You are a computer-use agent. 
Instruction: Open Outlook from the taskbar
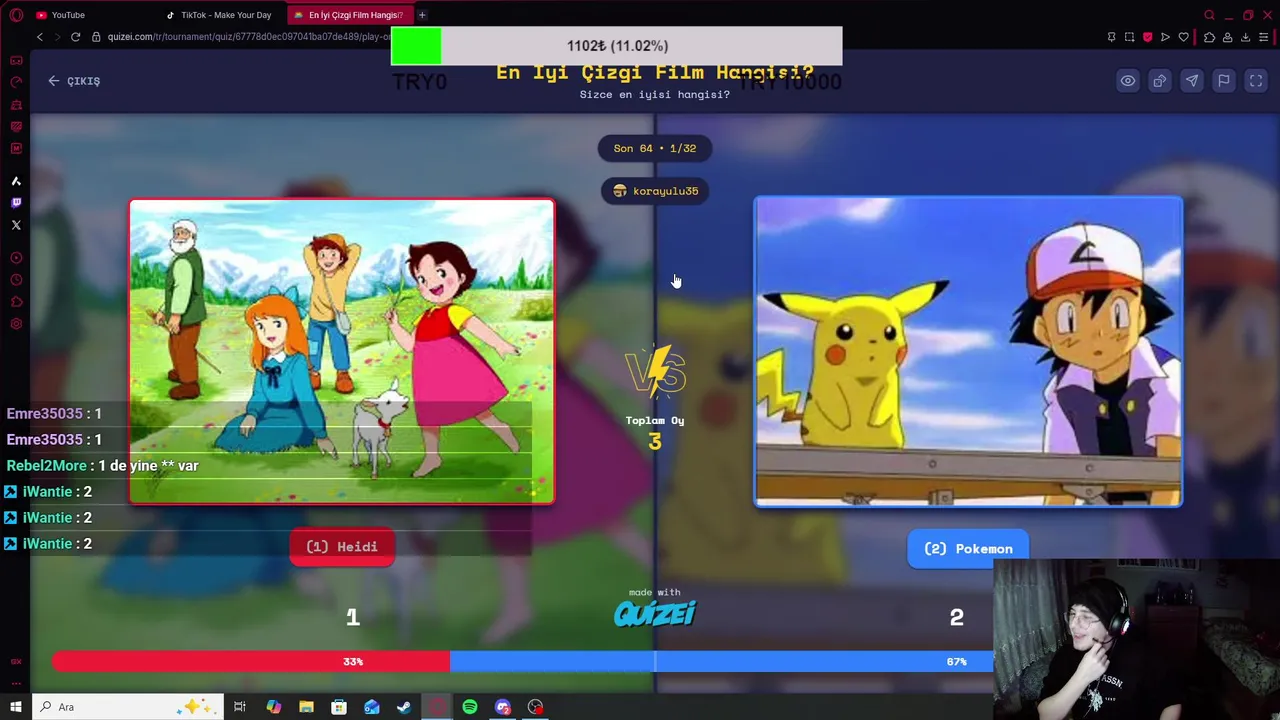pos(372,707)
